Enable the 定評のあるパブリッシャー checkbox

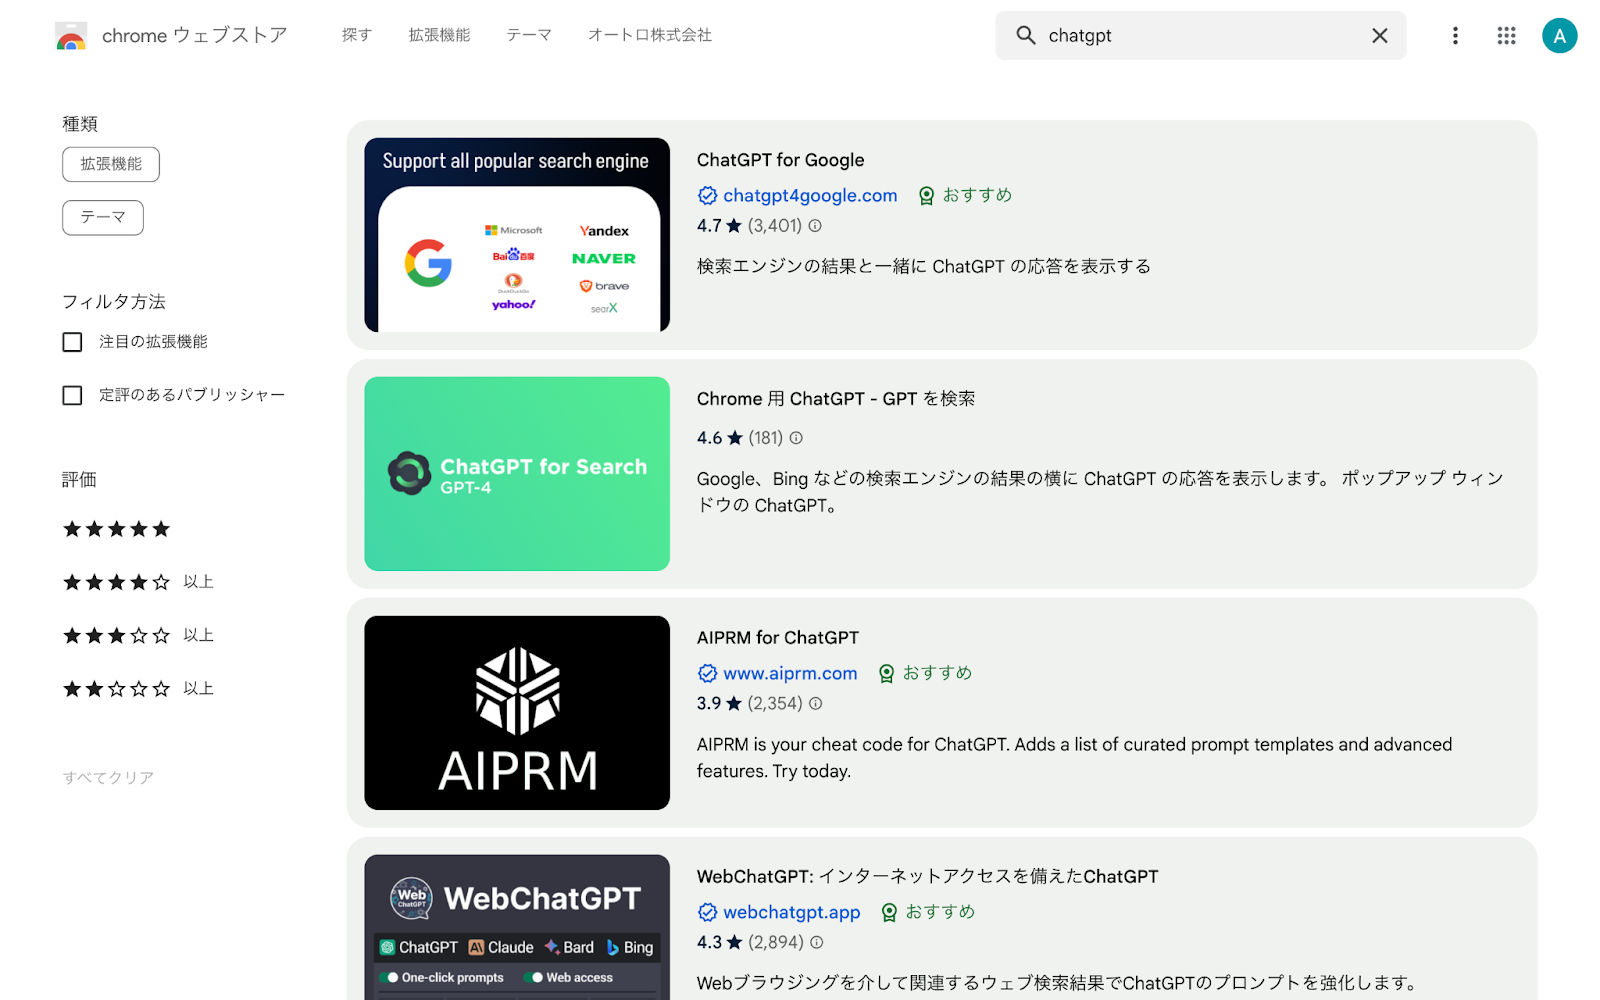pos(72,395)
